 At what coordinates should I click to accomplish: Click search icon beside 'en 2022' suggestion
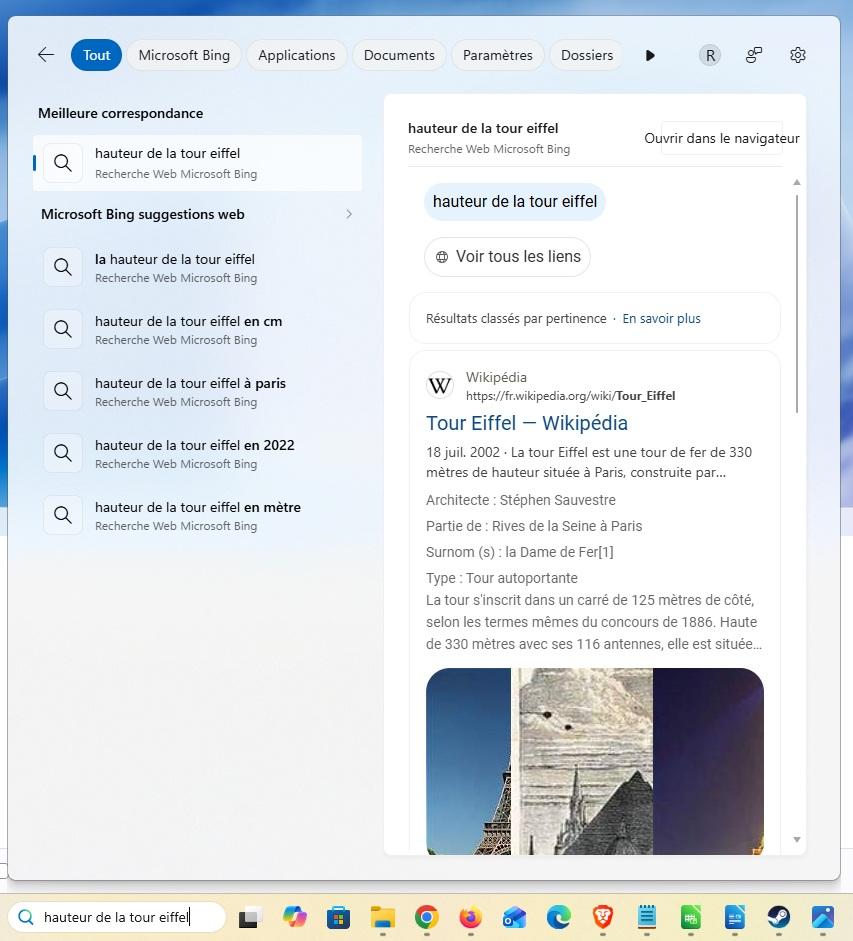(x=63, y=453)
